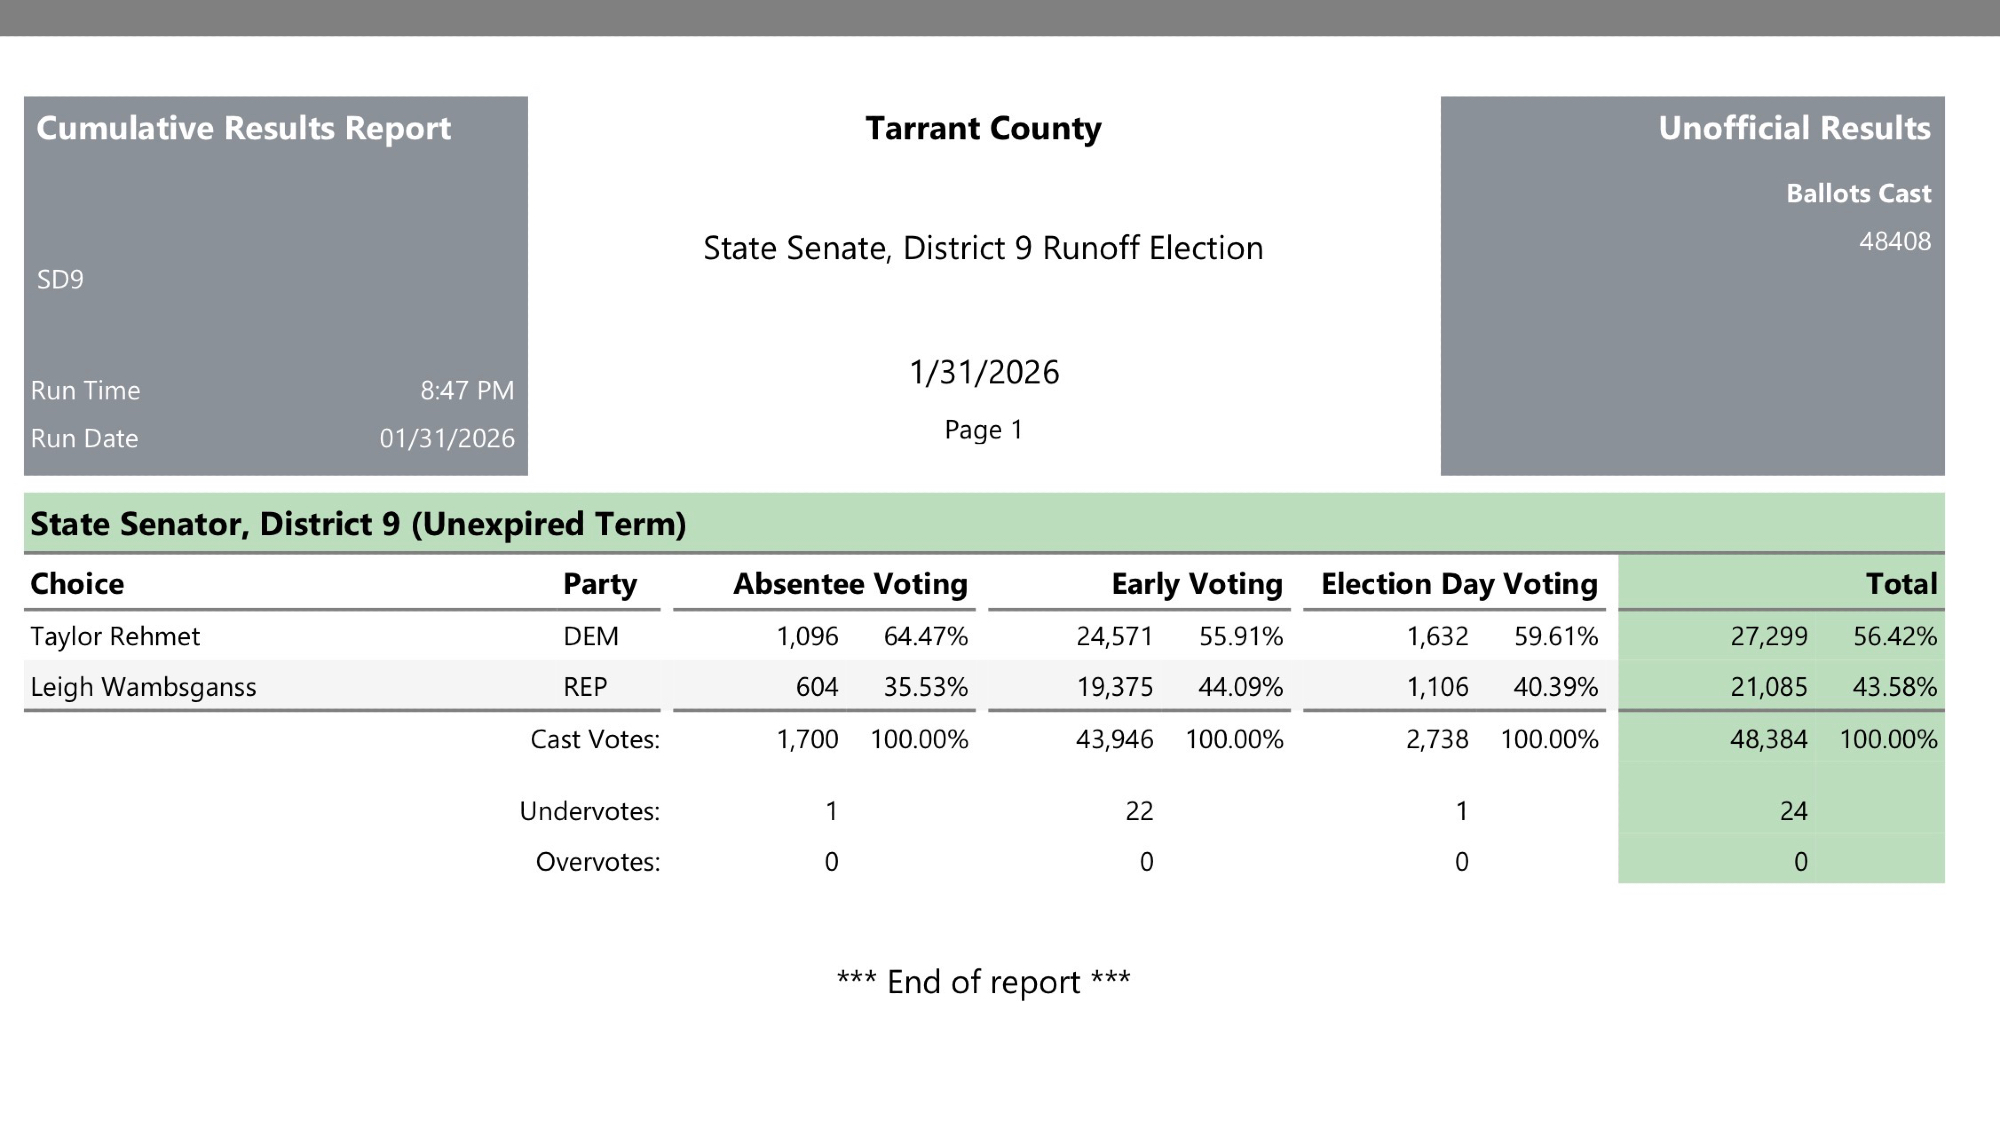Image resolution: width=2000 pixels, height=1145 pixels.
Task: Click the State Senate District 9 Runoff subtitle
Action: 983,248
